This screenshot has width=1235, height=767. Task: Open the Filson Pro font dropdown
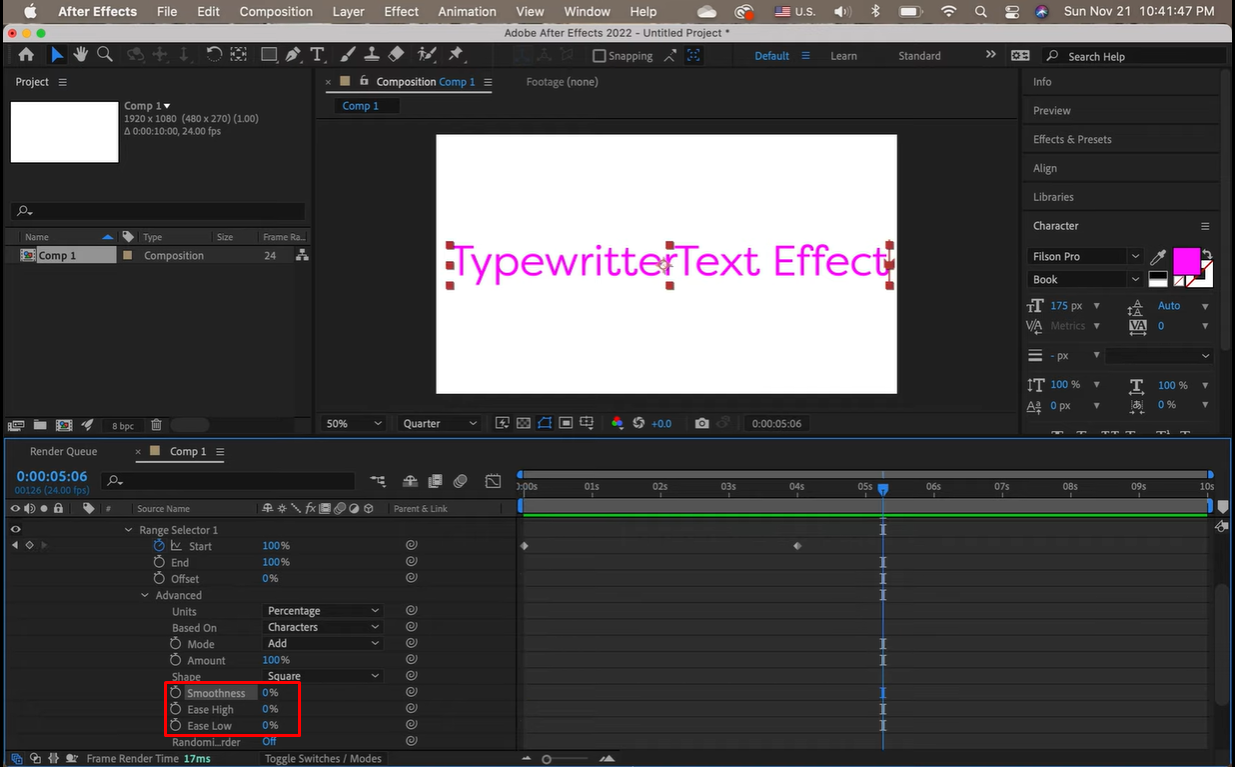click(1085, 257)
